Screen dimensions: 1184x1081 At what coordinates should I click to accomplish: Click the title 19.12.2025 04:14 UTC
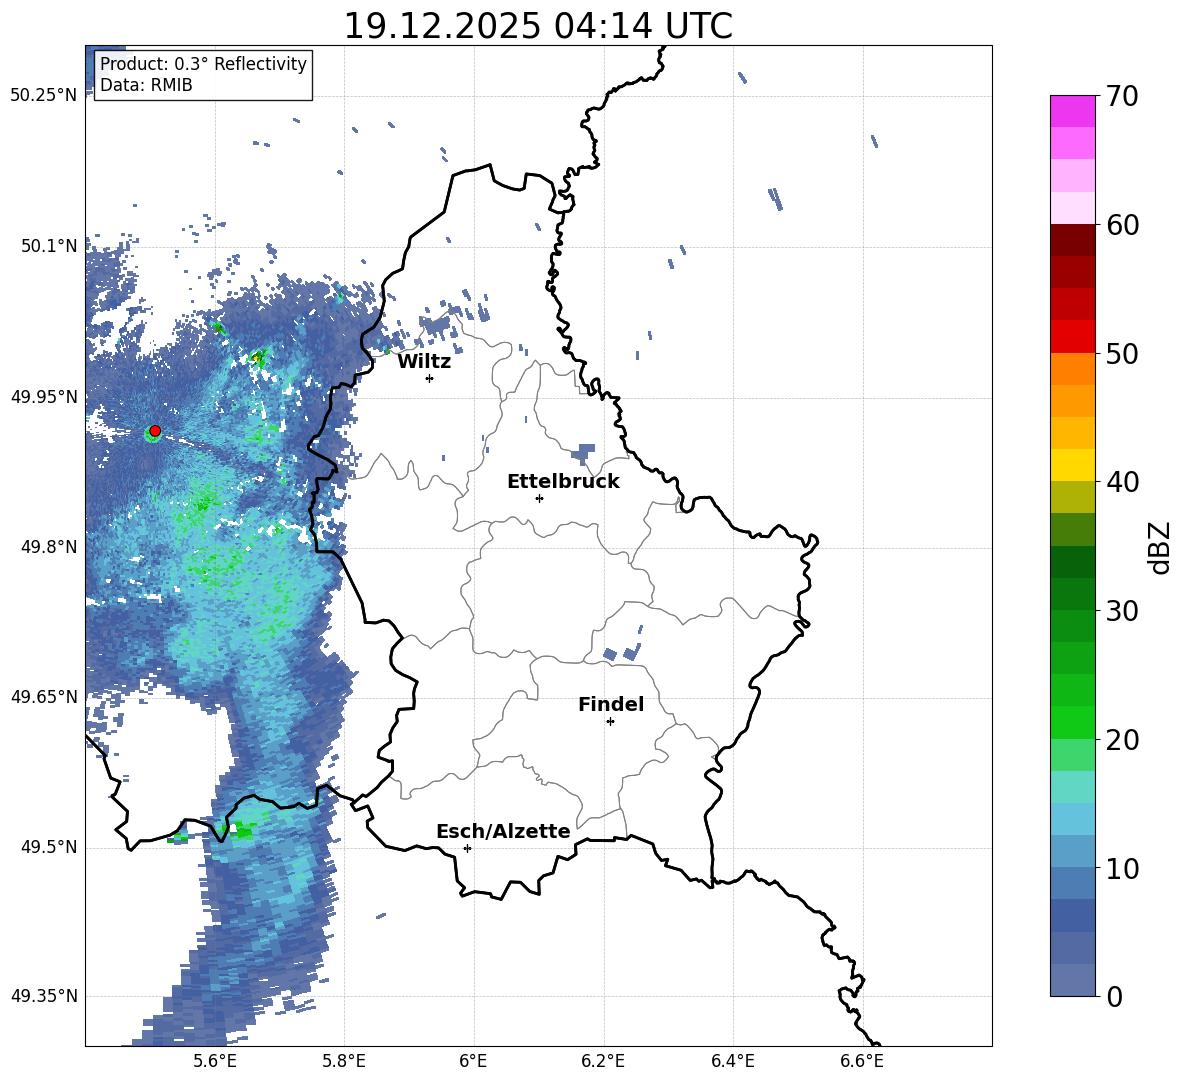pos(538,26)
